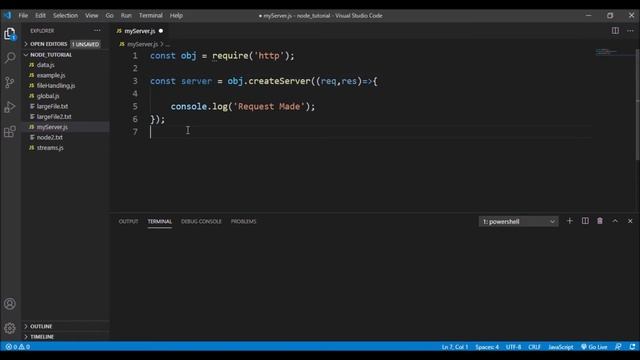
Task: Change line ending via CRLF item
Action: [534, 347]
